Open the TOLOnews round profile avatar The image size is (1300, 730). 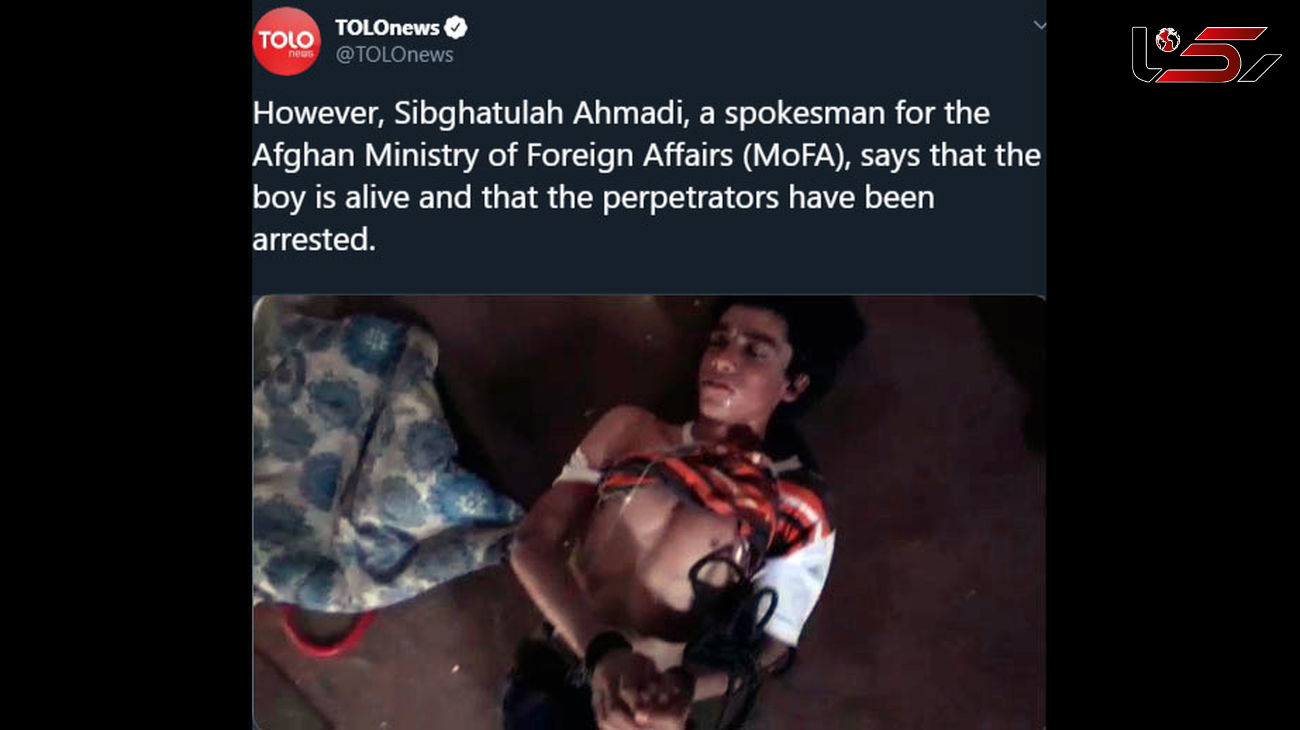(286, 41)
